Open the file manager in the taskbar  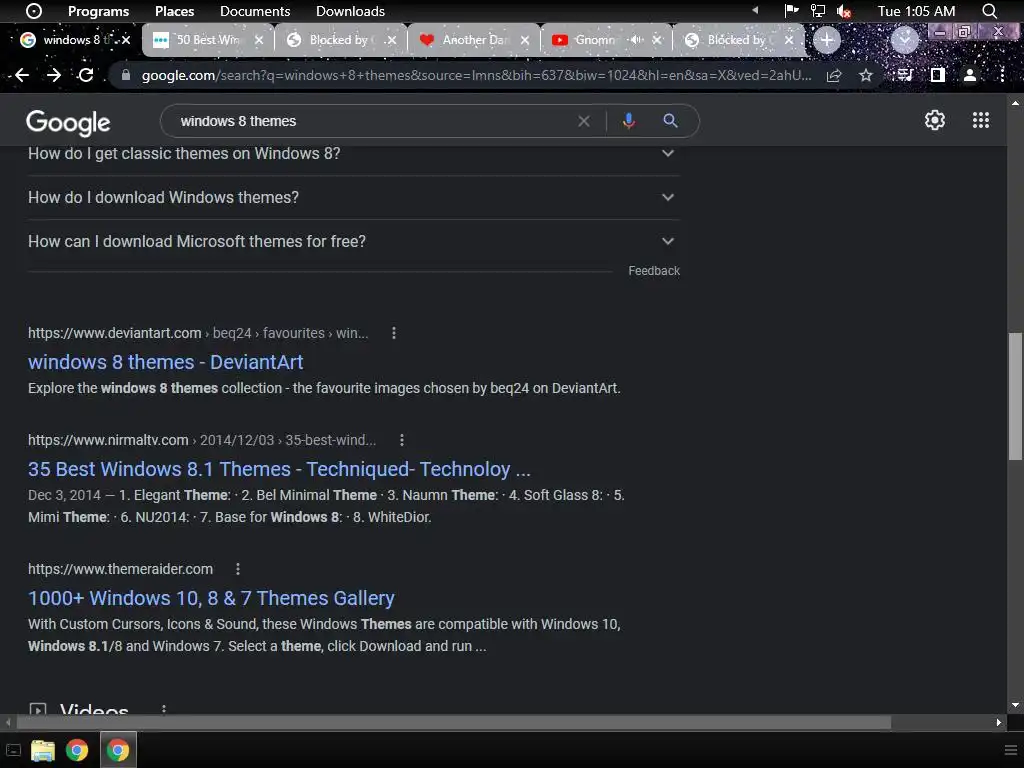click(42, 750)
